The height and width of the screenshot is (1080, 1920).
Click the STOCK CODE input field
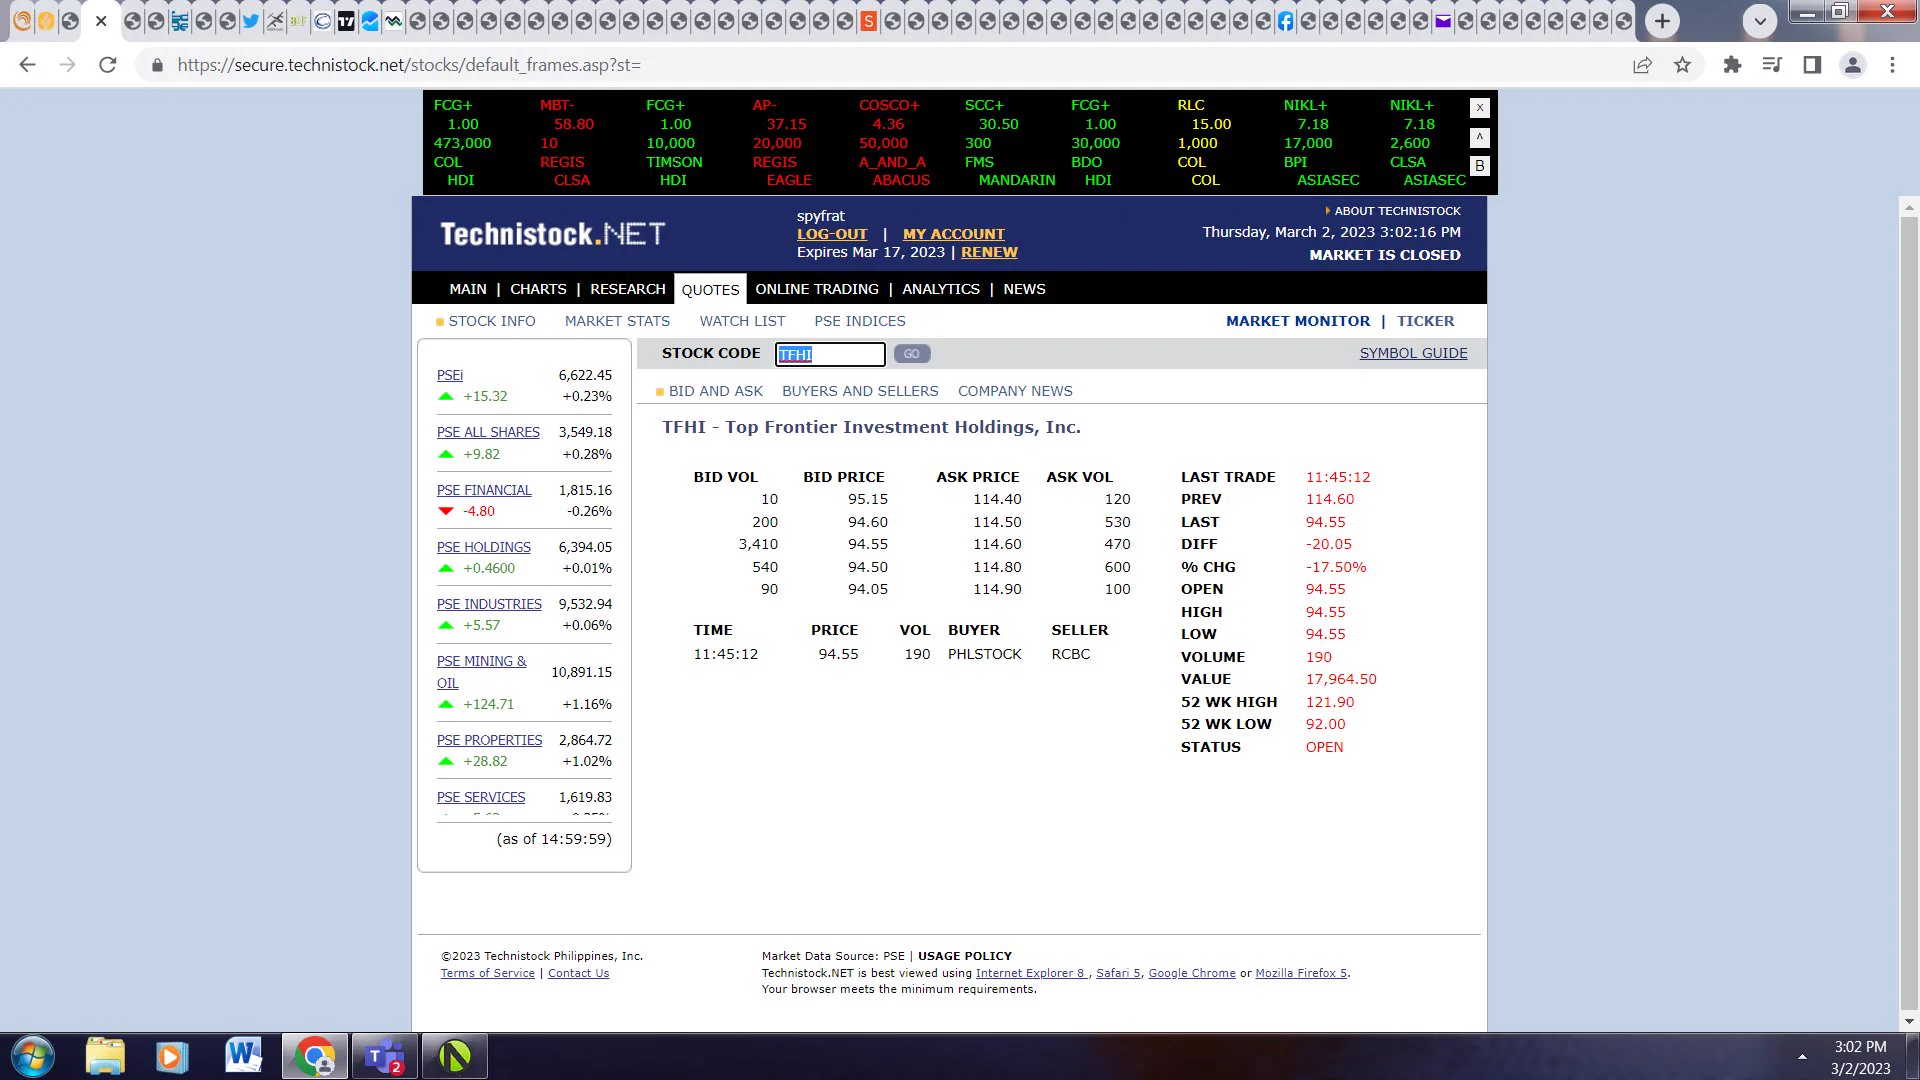click(830, 354)
